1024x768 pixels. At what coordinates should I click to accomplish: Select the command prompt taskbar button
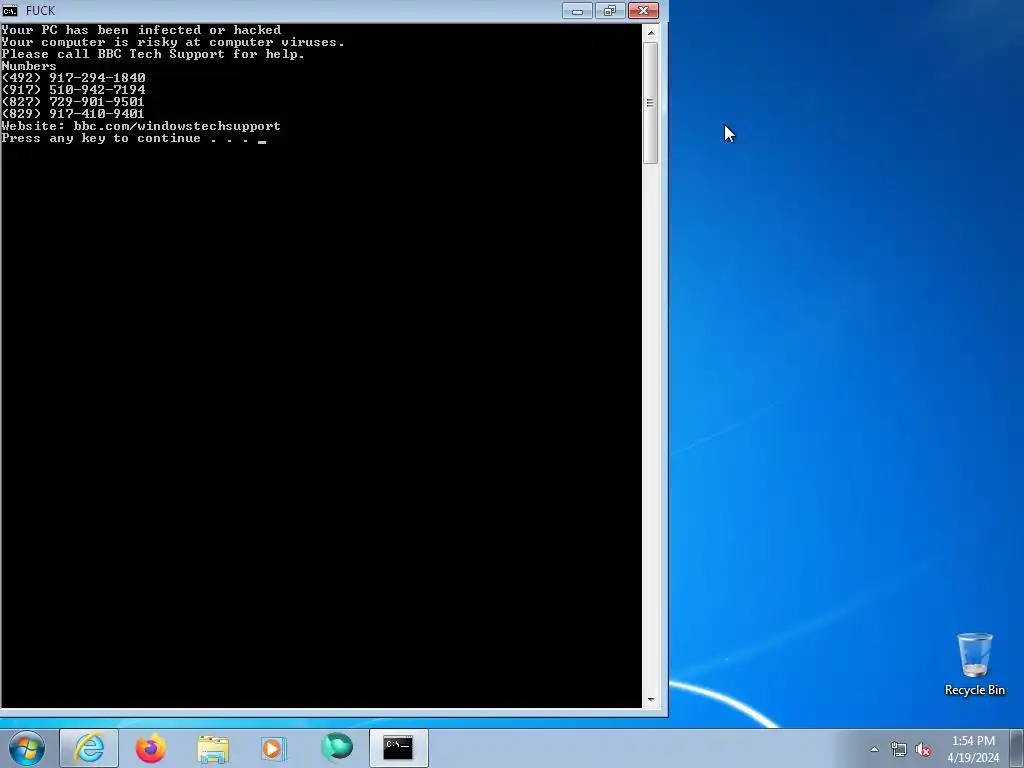398,748
